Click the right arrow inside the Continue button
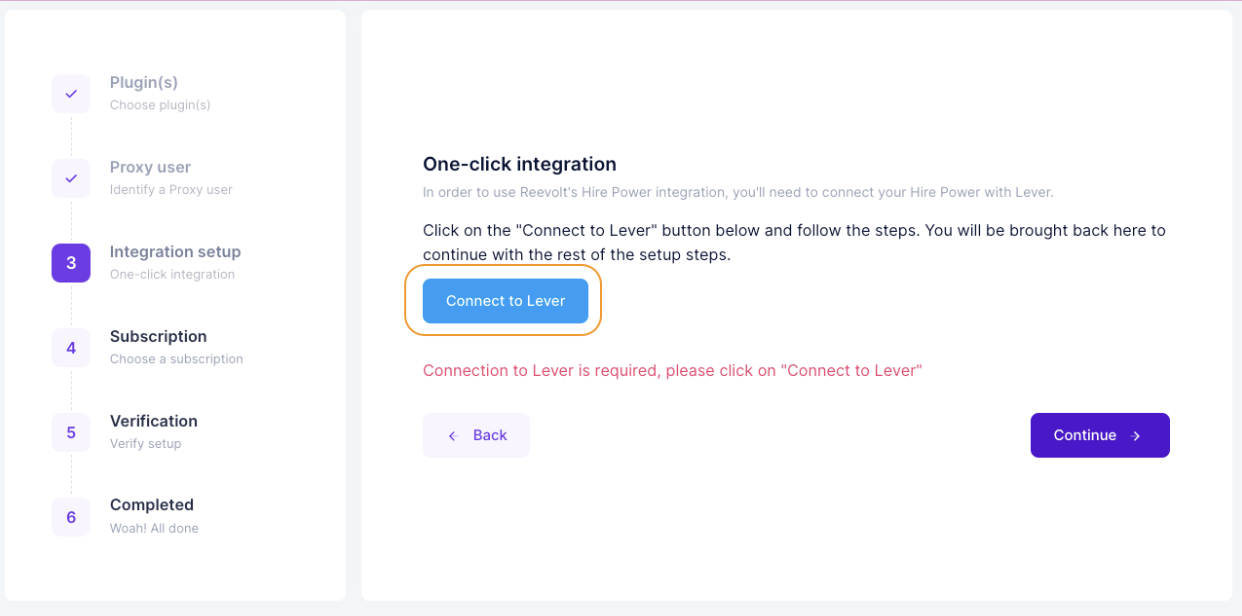This screenshot has height=616, width=1242. tap(1134, 435)
